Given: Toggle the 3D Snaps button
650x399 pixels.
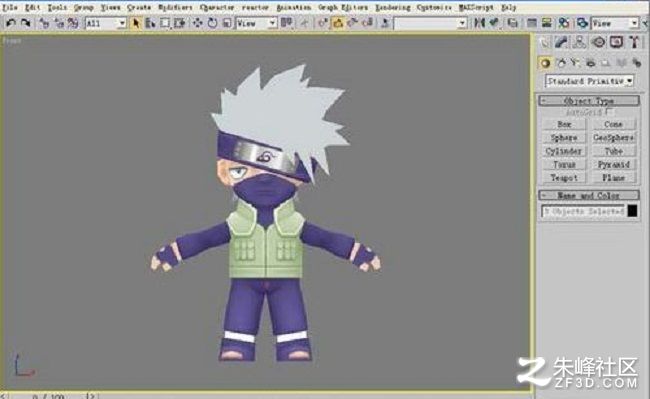Looking at the screenshot, I should tap(323, 23).
